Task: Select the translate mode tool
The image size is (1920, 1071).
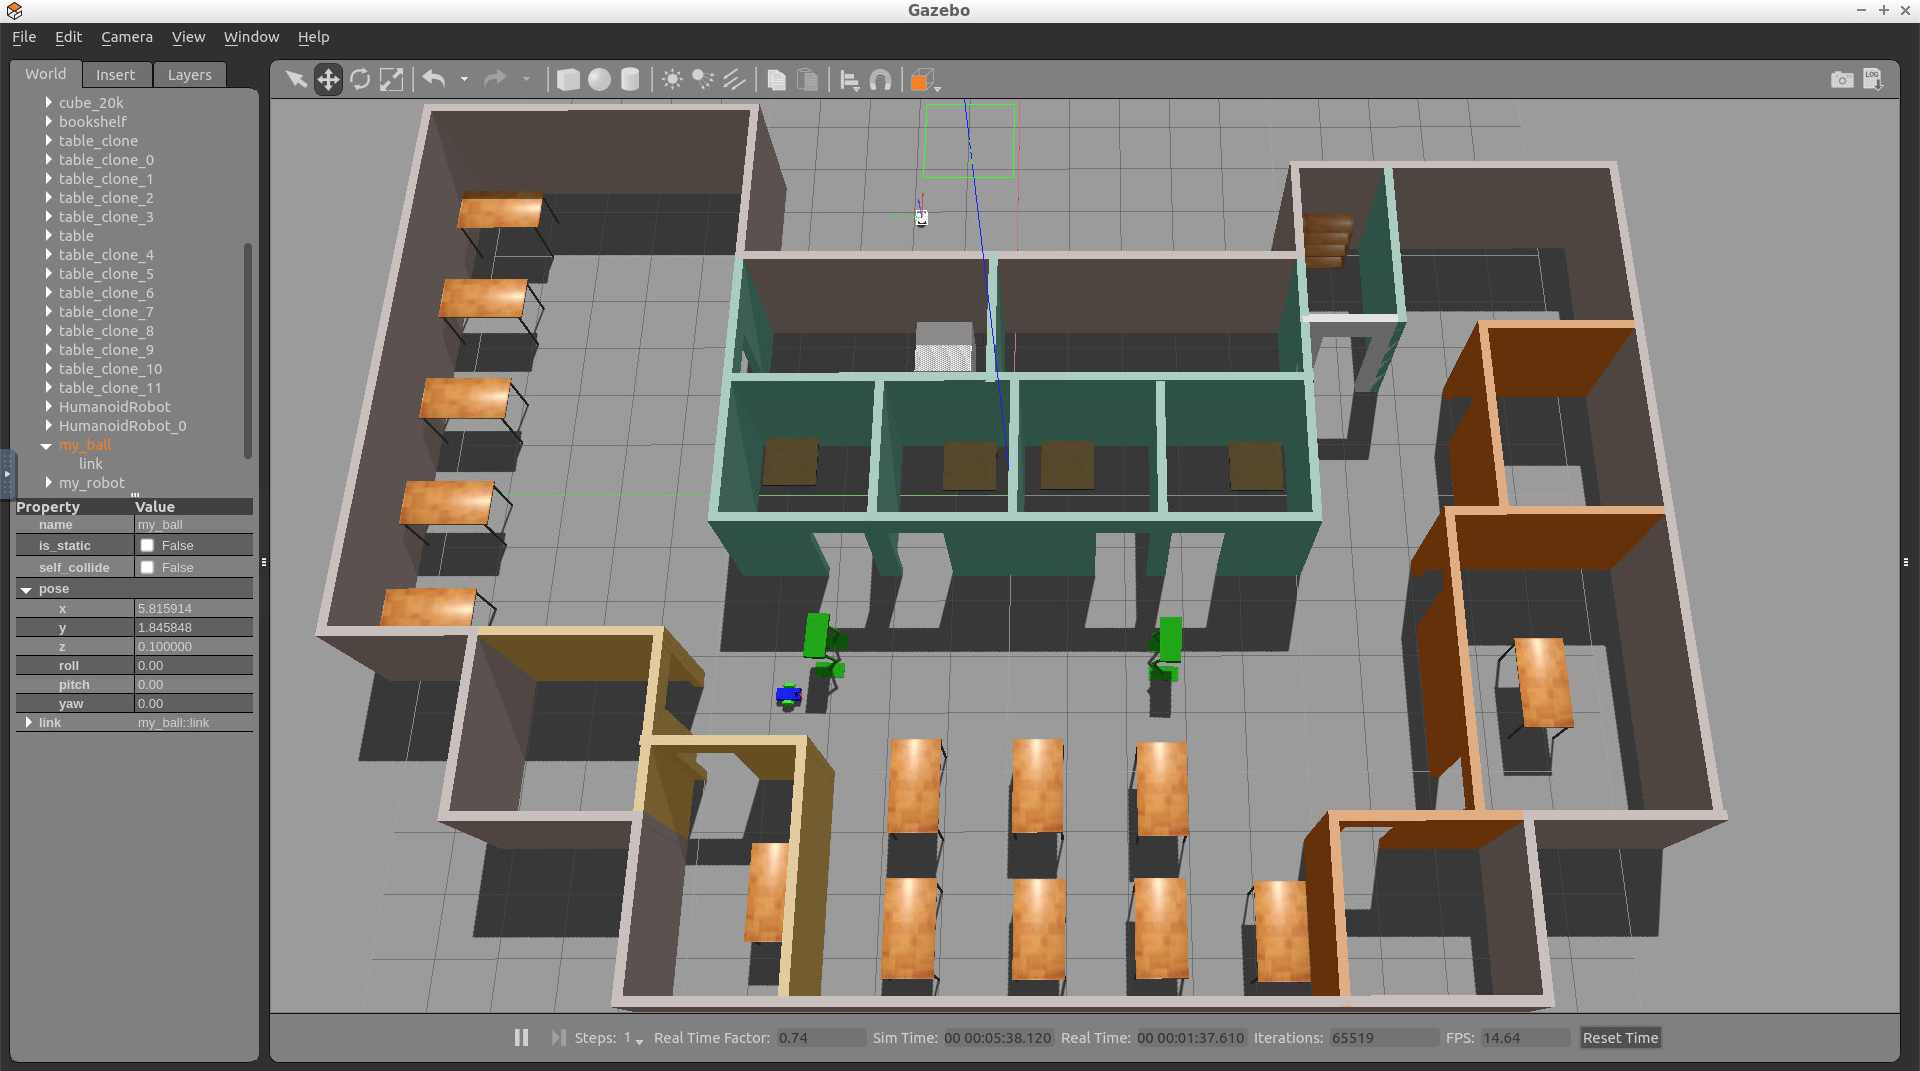Action: 328,79
